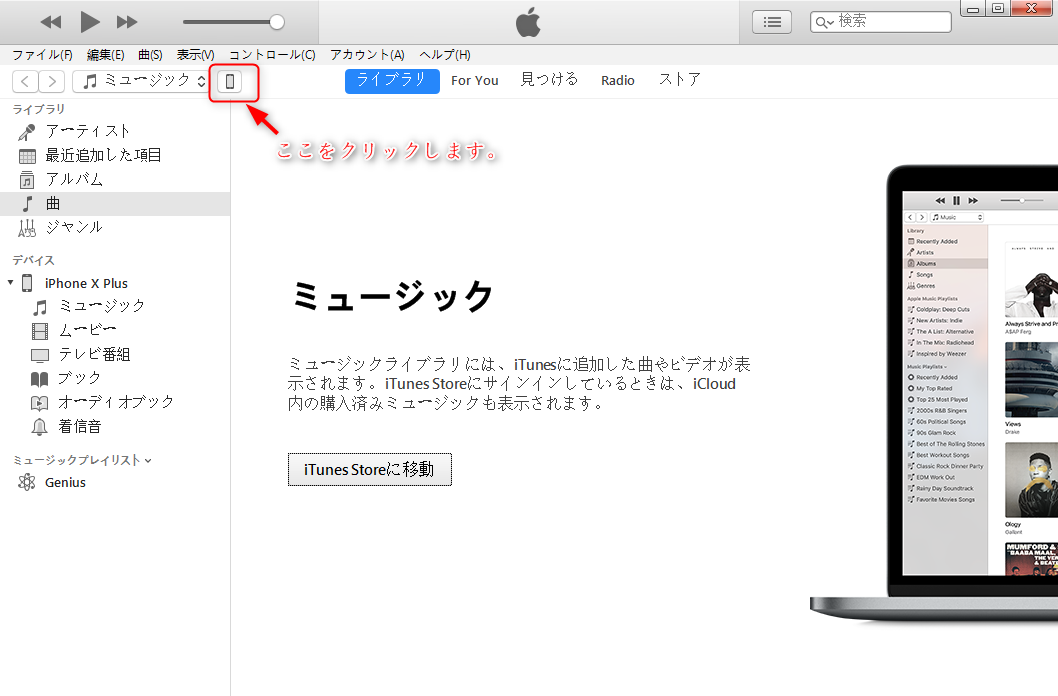Open ブック under the device
The image size is (1058, 696).
click(x=80, y=378)
